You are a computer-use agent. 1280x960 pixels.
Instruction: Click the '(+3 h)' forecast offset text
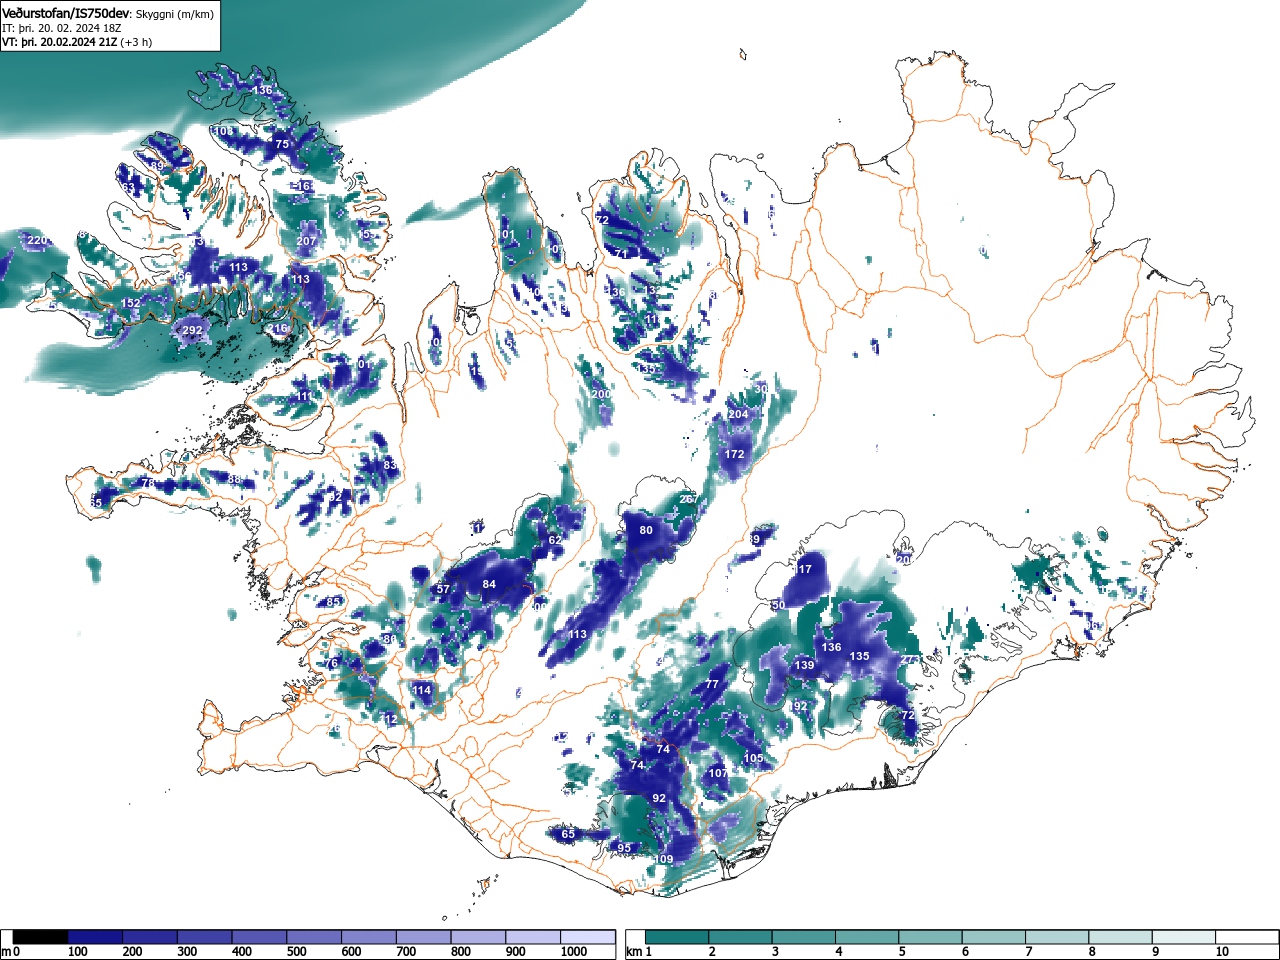136,42
